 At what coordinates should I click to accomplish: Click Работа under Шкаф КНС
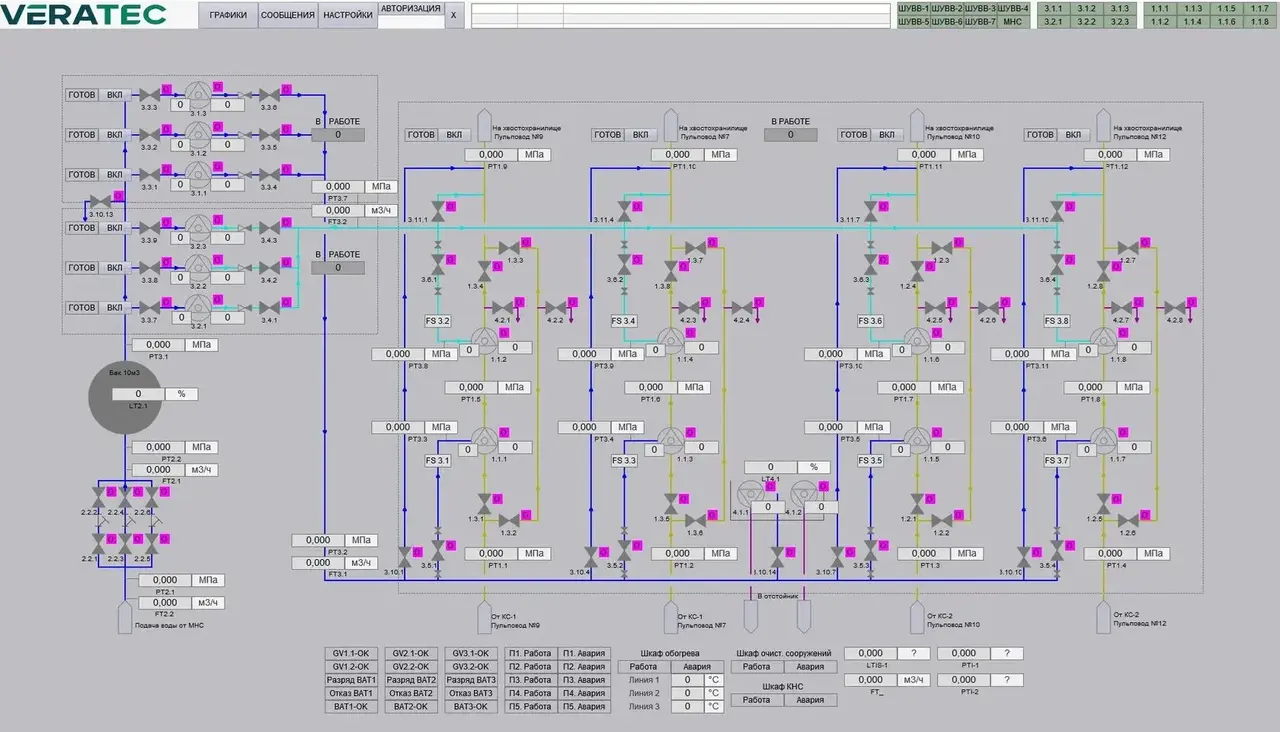coord(757,700)
